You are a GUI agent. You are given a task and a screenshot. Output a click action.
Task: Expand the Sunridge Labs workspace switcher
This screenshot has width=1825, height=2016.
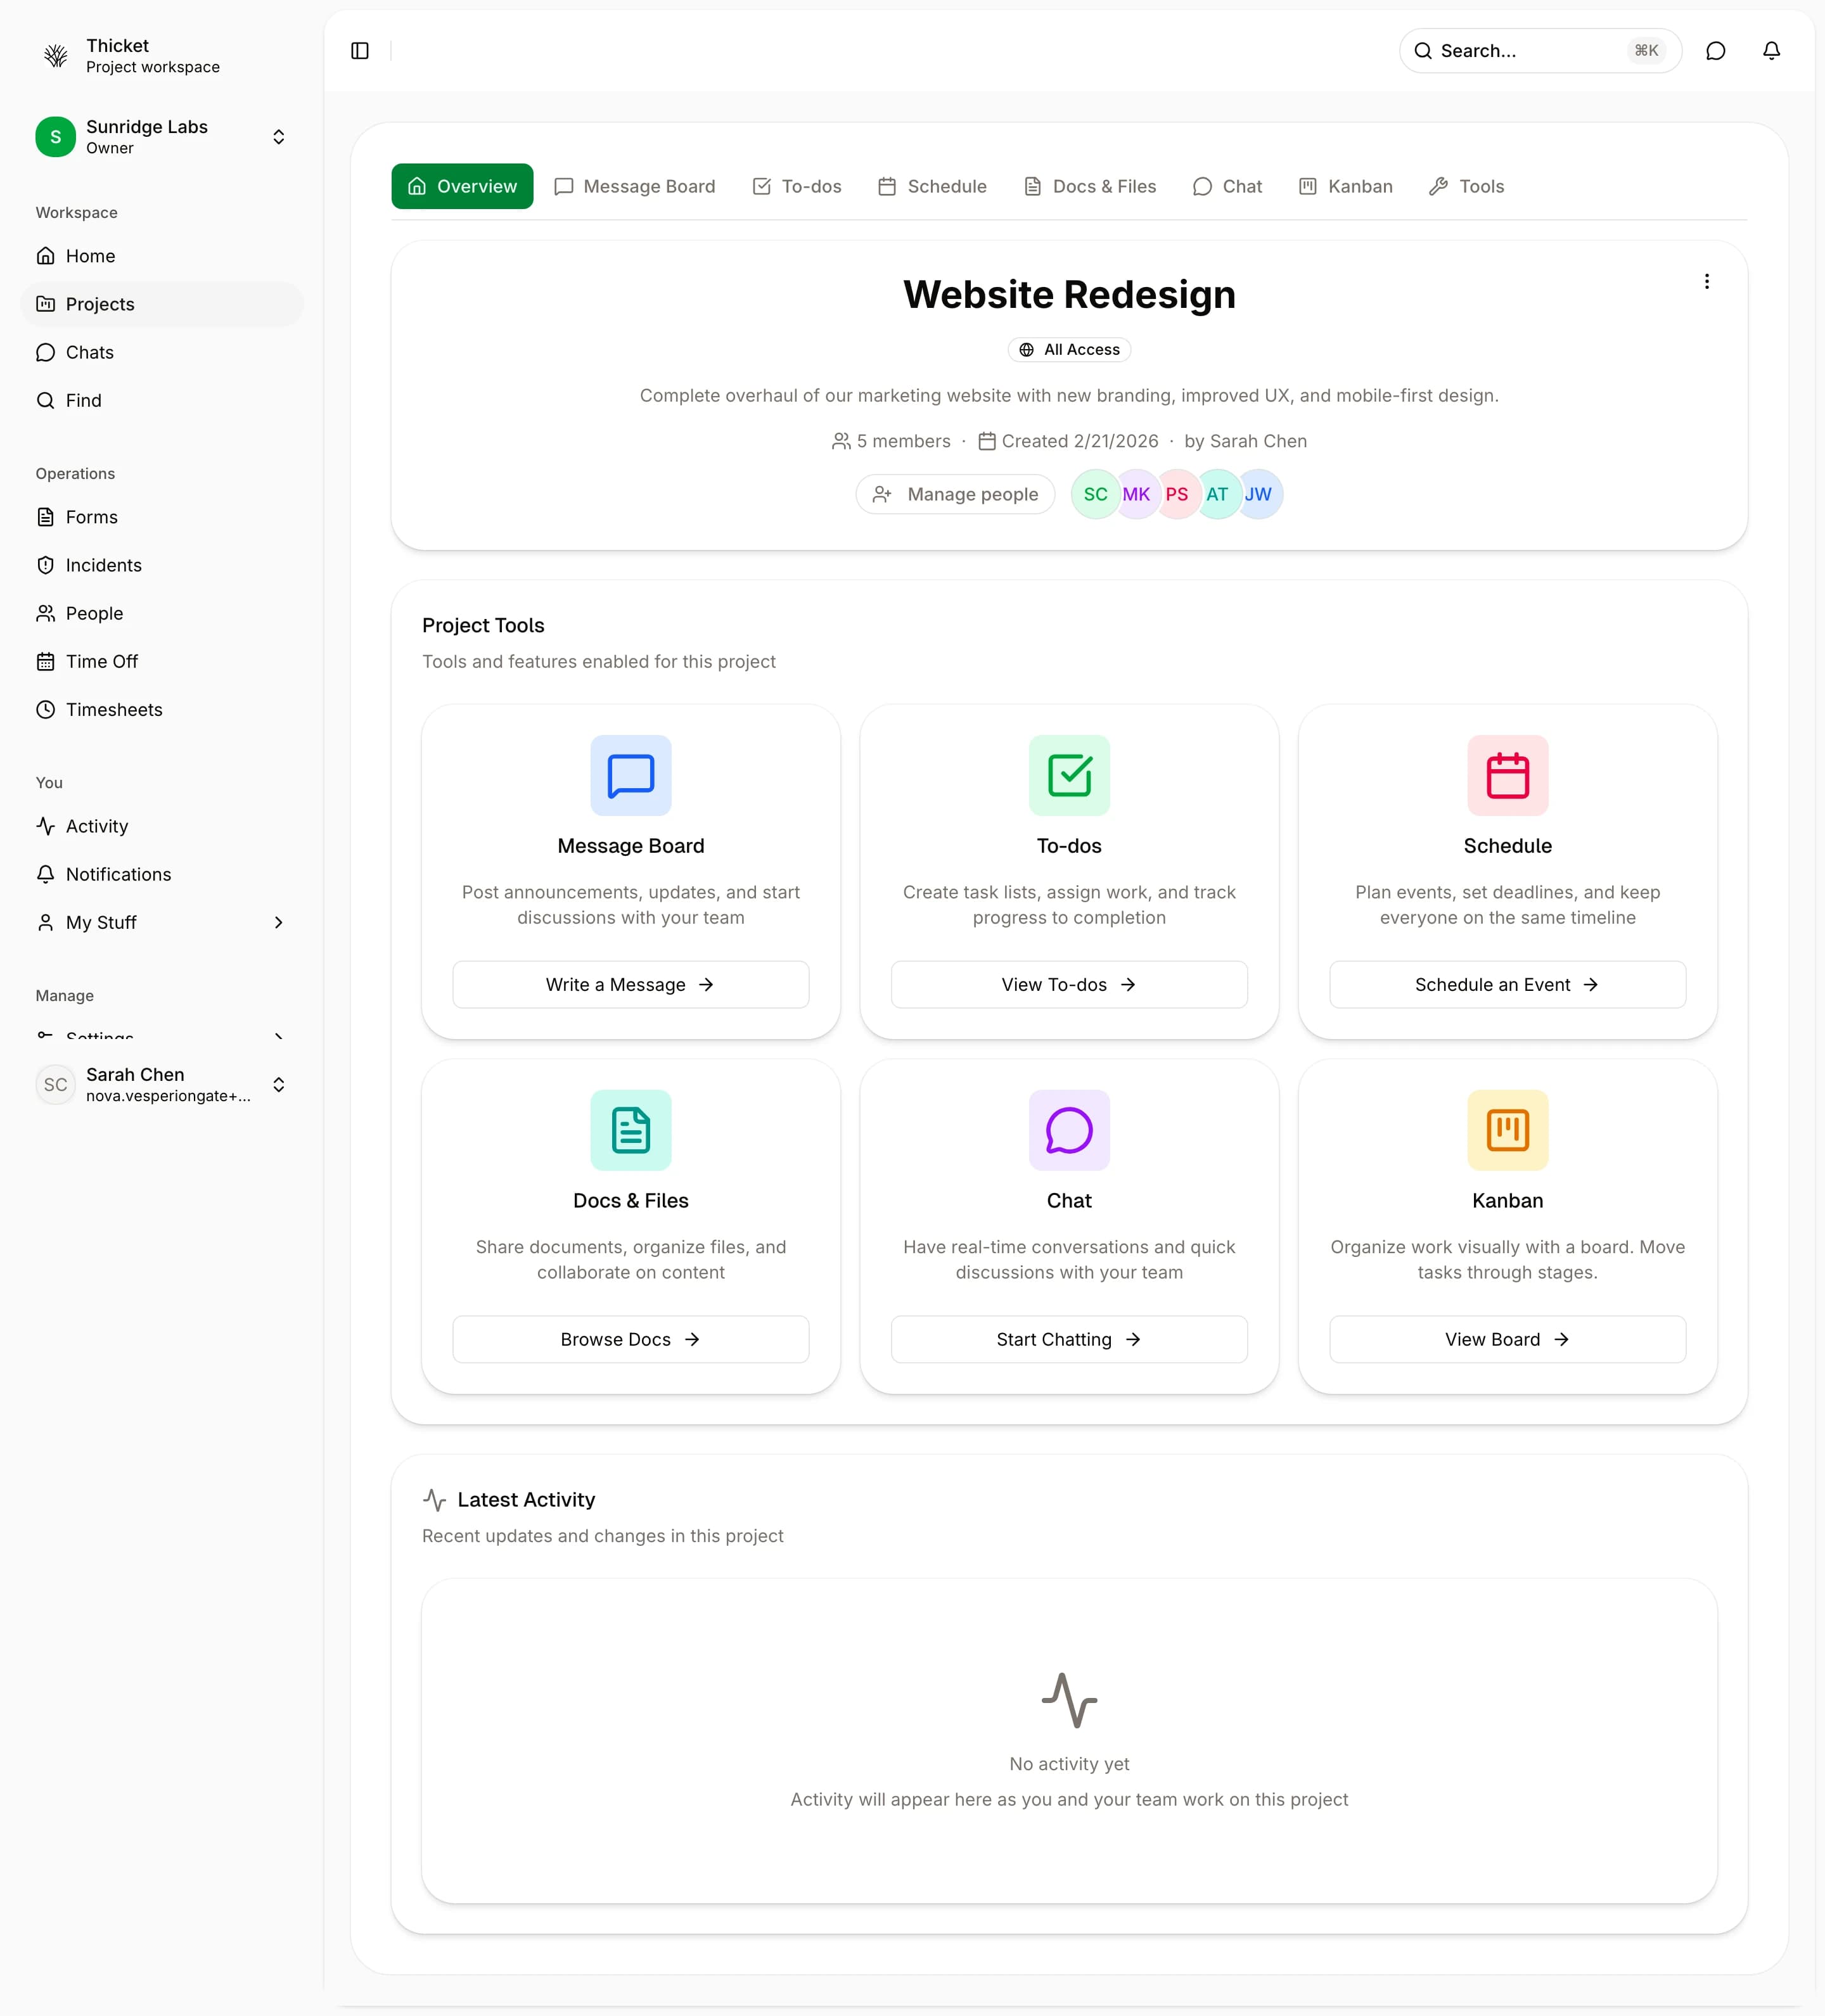click(278, 136)
